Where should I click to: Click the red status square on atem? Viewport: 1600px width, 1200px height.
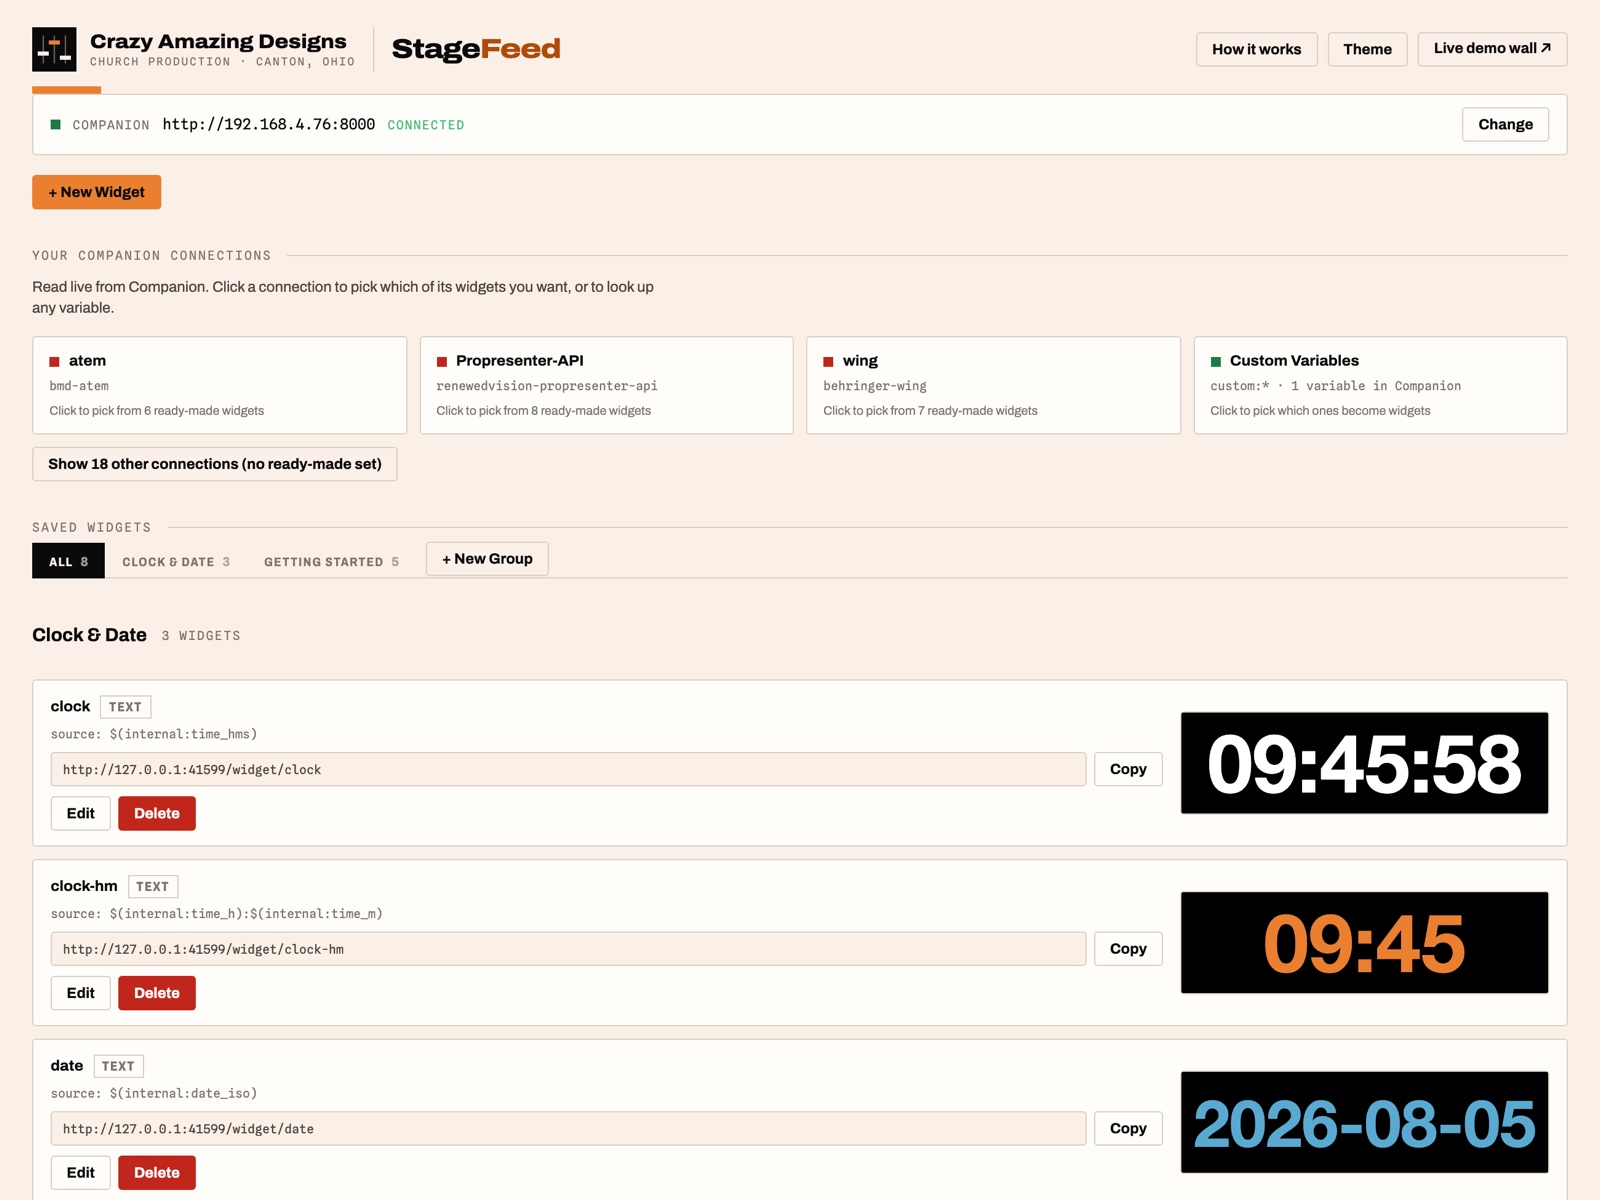coord(55,362)
